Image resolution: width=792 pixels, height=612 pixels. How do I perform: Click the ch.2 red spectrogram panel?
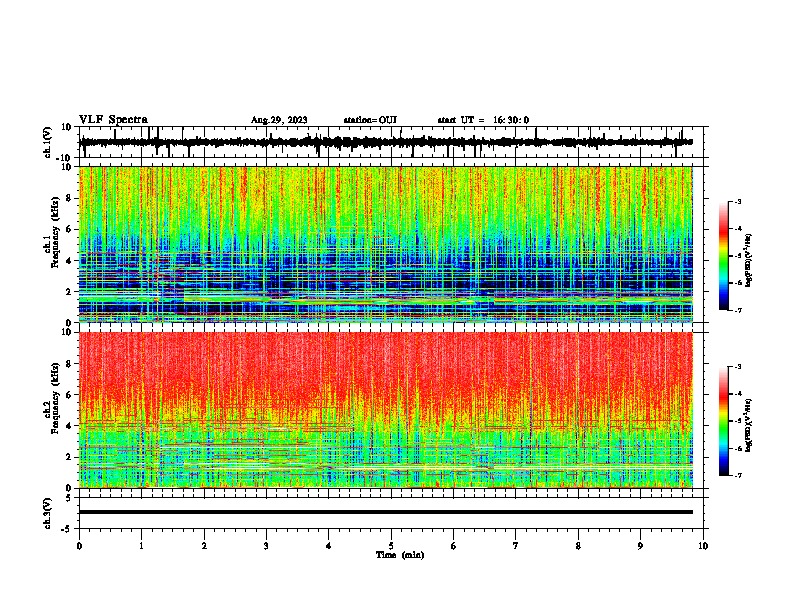point(386,410)
